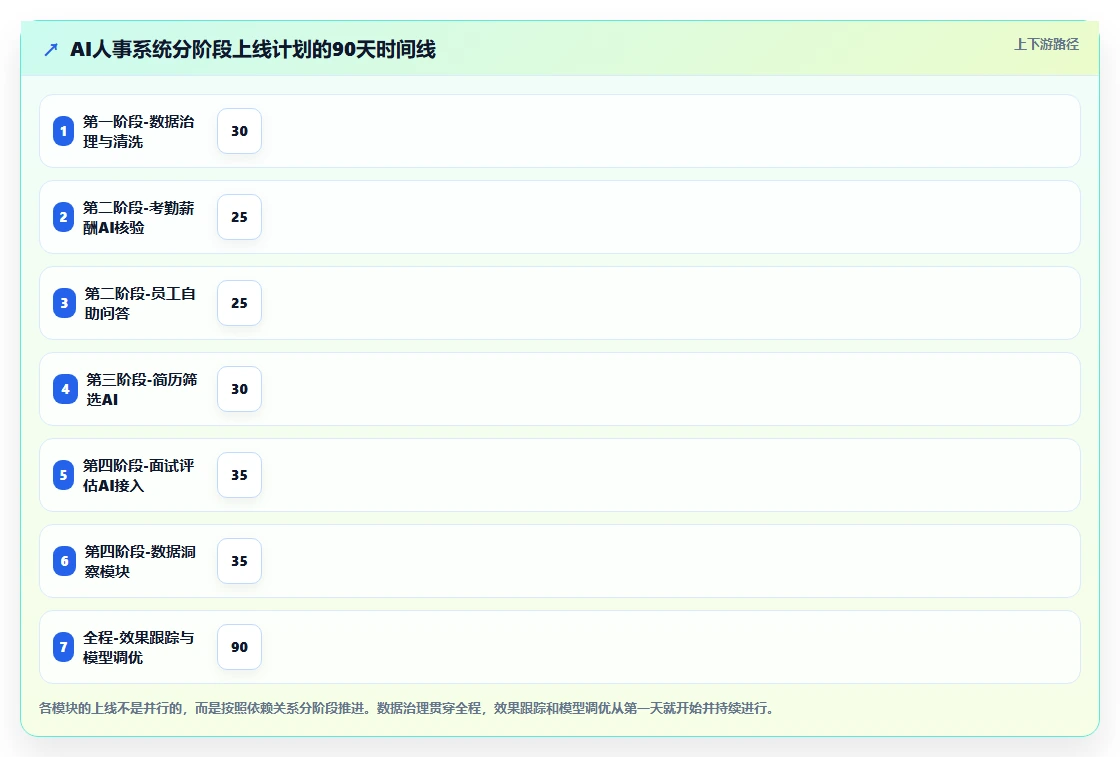
Task: Select the title AI人事系统分阶段上线计划的90天时间线
Action: [253, 49]
